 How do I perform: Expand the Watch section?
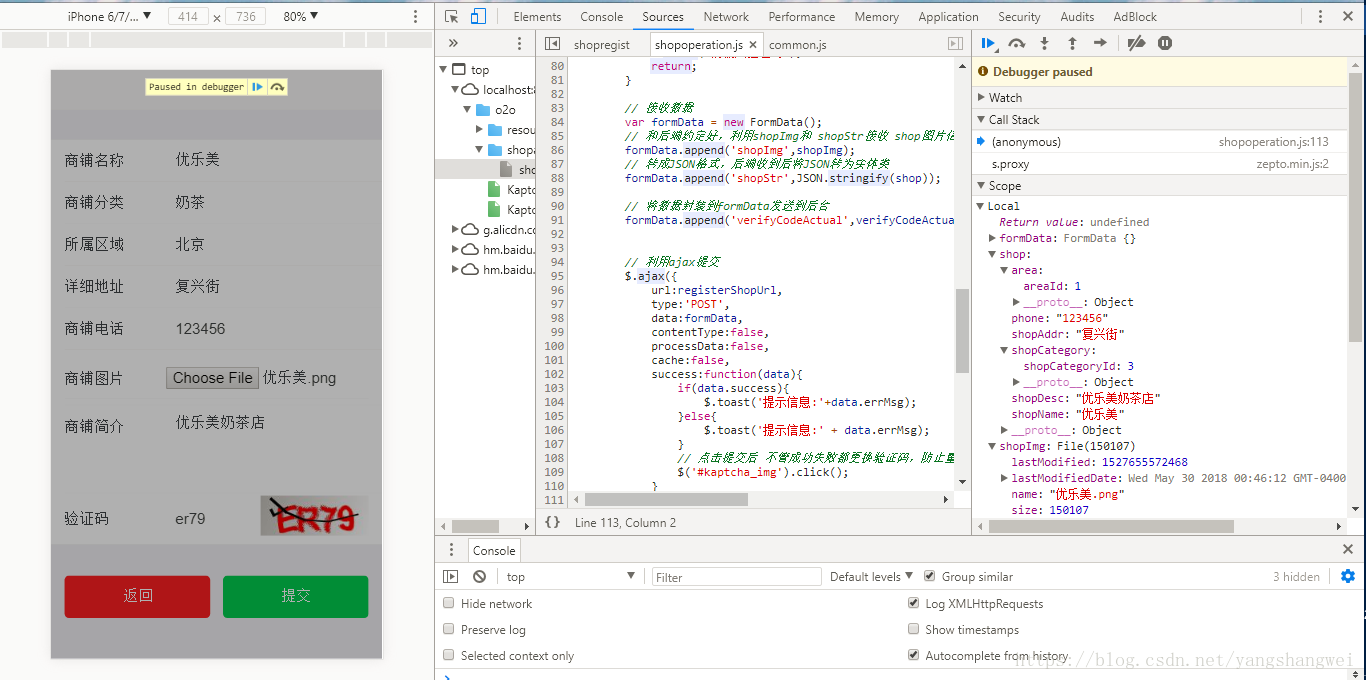click(x=1005, y=97)
